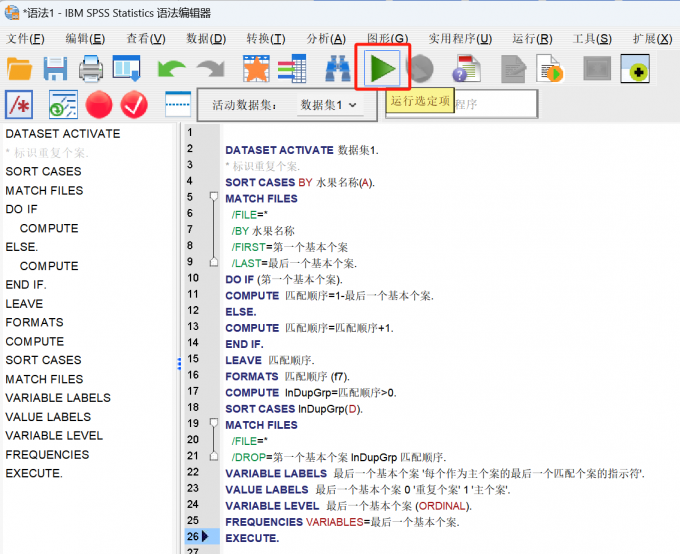Toggle comment selection with the /* icon
The image size is (680, 554).
pyautogui.click(x=19, y=105)
